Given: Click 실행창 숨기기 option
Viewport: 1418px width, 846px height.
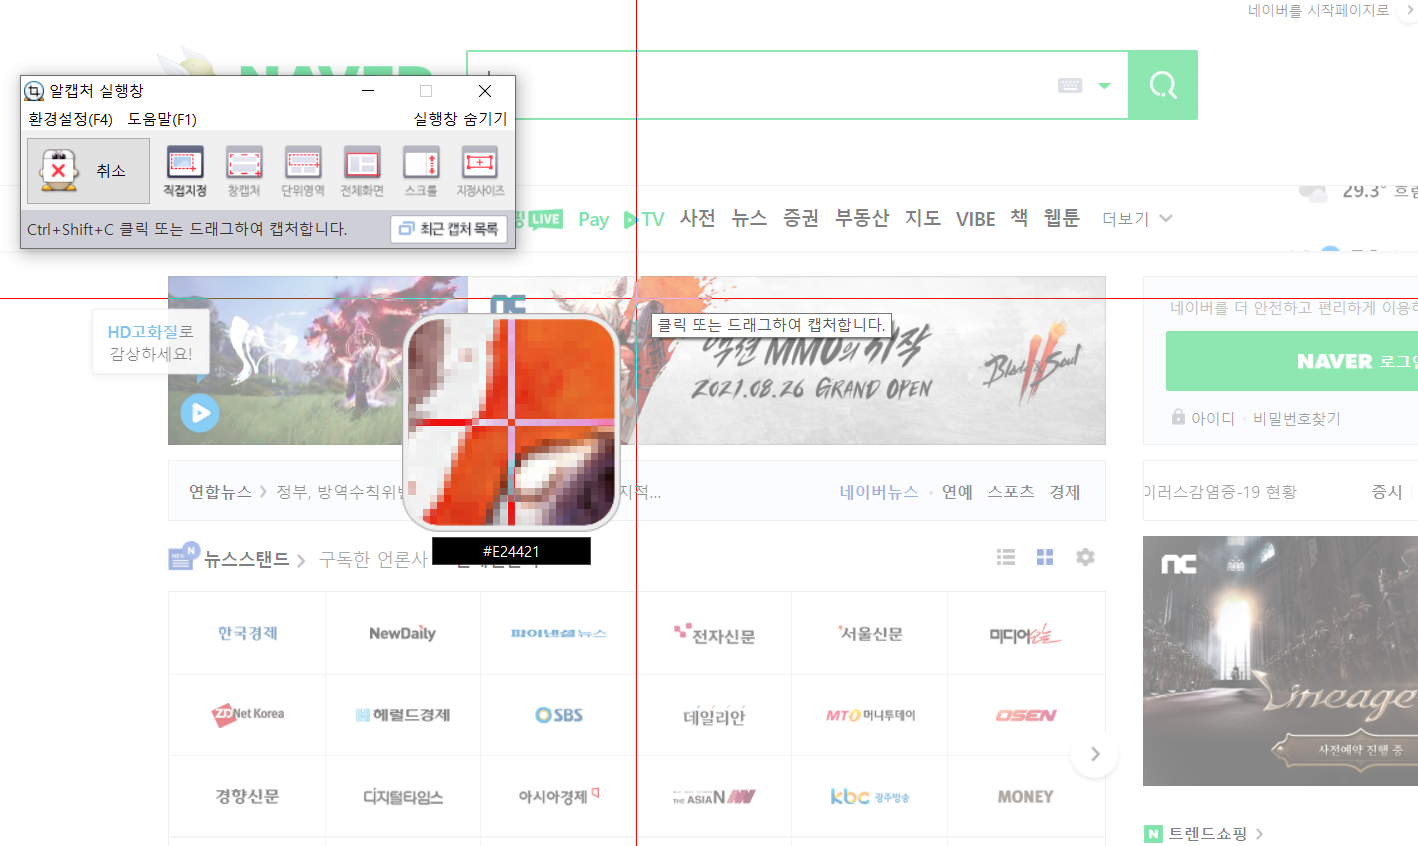Looking at the screenshot, I should pos(460,119).
